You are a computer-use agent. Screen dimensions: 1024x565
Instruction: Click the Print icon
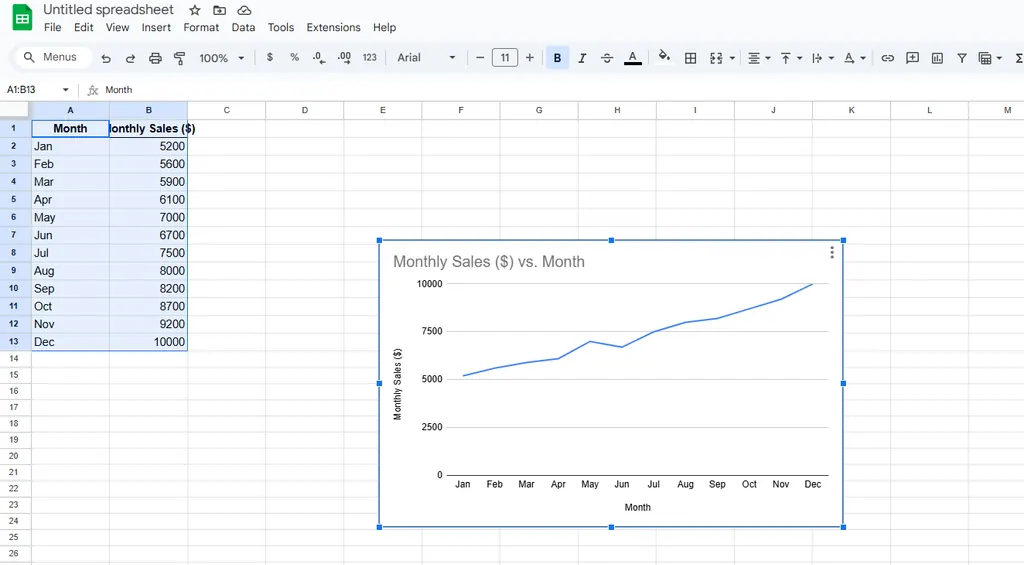(x=155, y=58)
